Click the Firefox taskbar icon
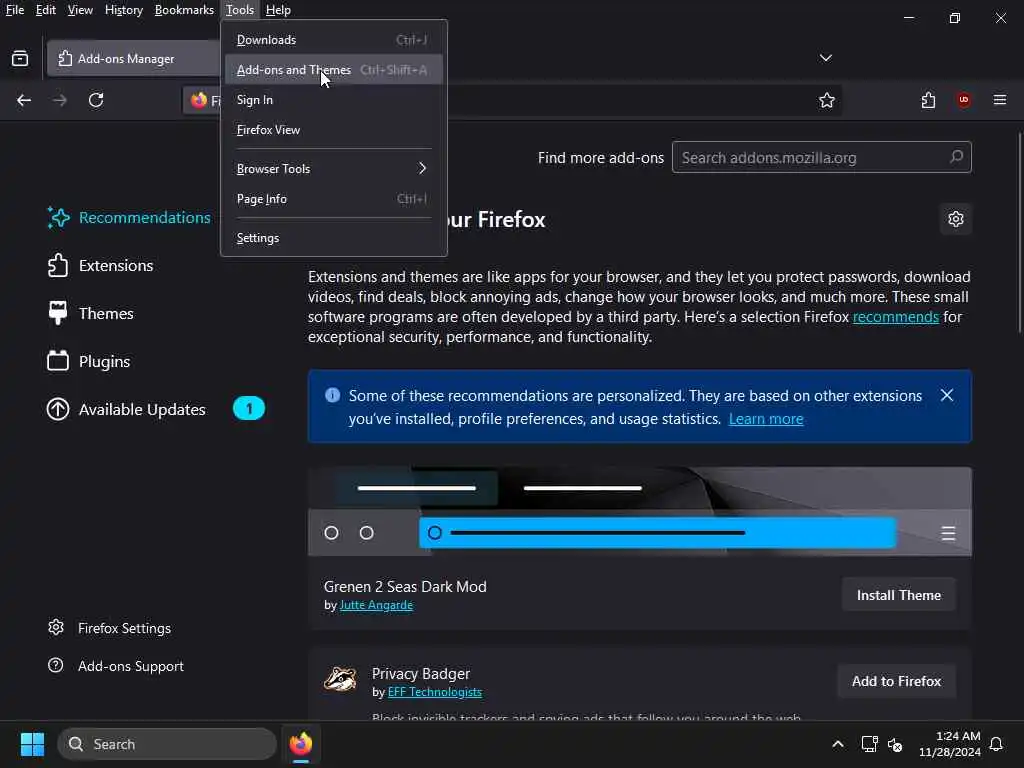 tap(301, 744)
